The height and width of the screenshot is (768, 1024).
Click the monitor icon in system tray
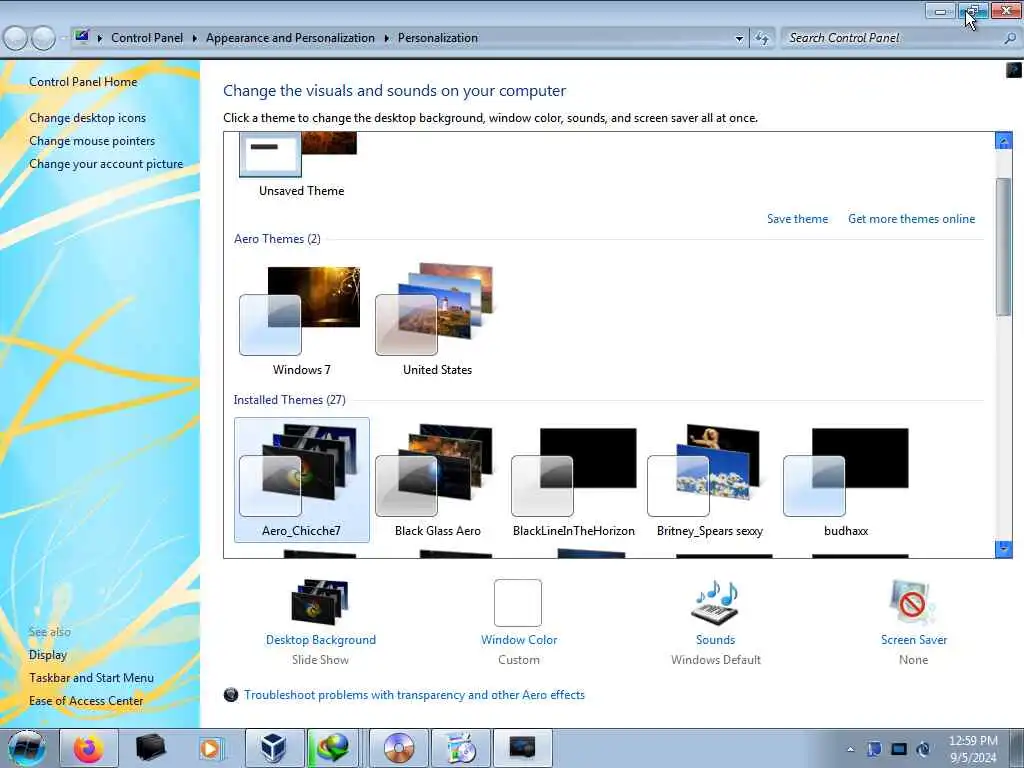click(x=899, y=749)
